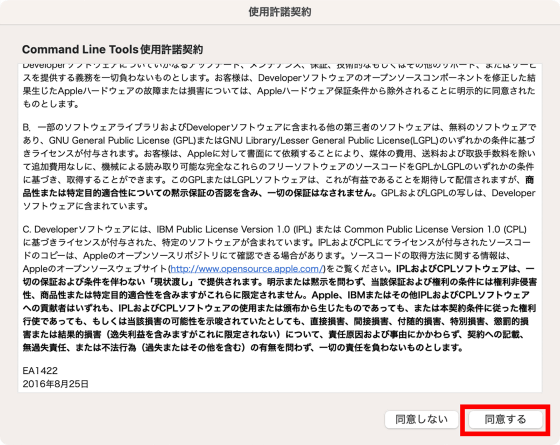Viewport: 560px width, 445px height.
Task: Select the heading 'Command Line Tools 使用許諾契約'
Action: tap(112, 49)
